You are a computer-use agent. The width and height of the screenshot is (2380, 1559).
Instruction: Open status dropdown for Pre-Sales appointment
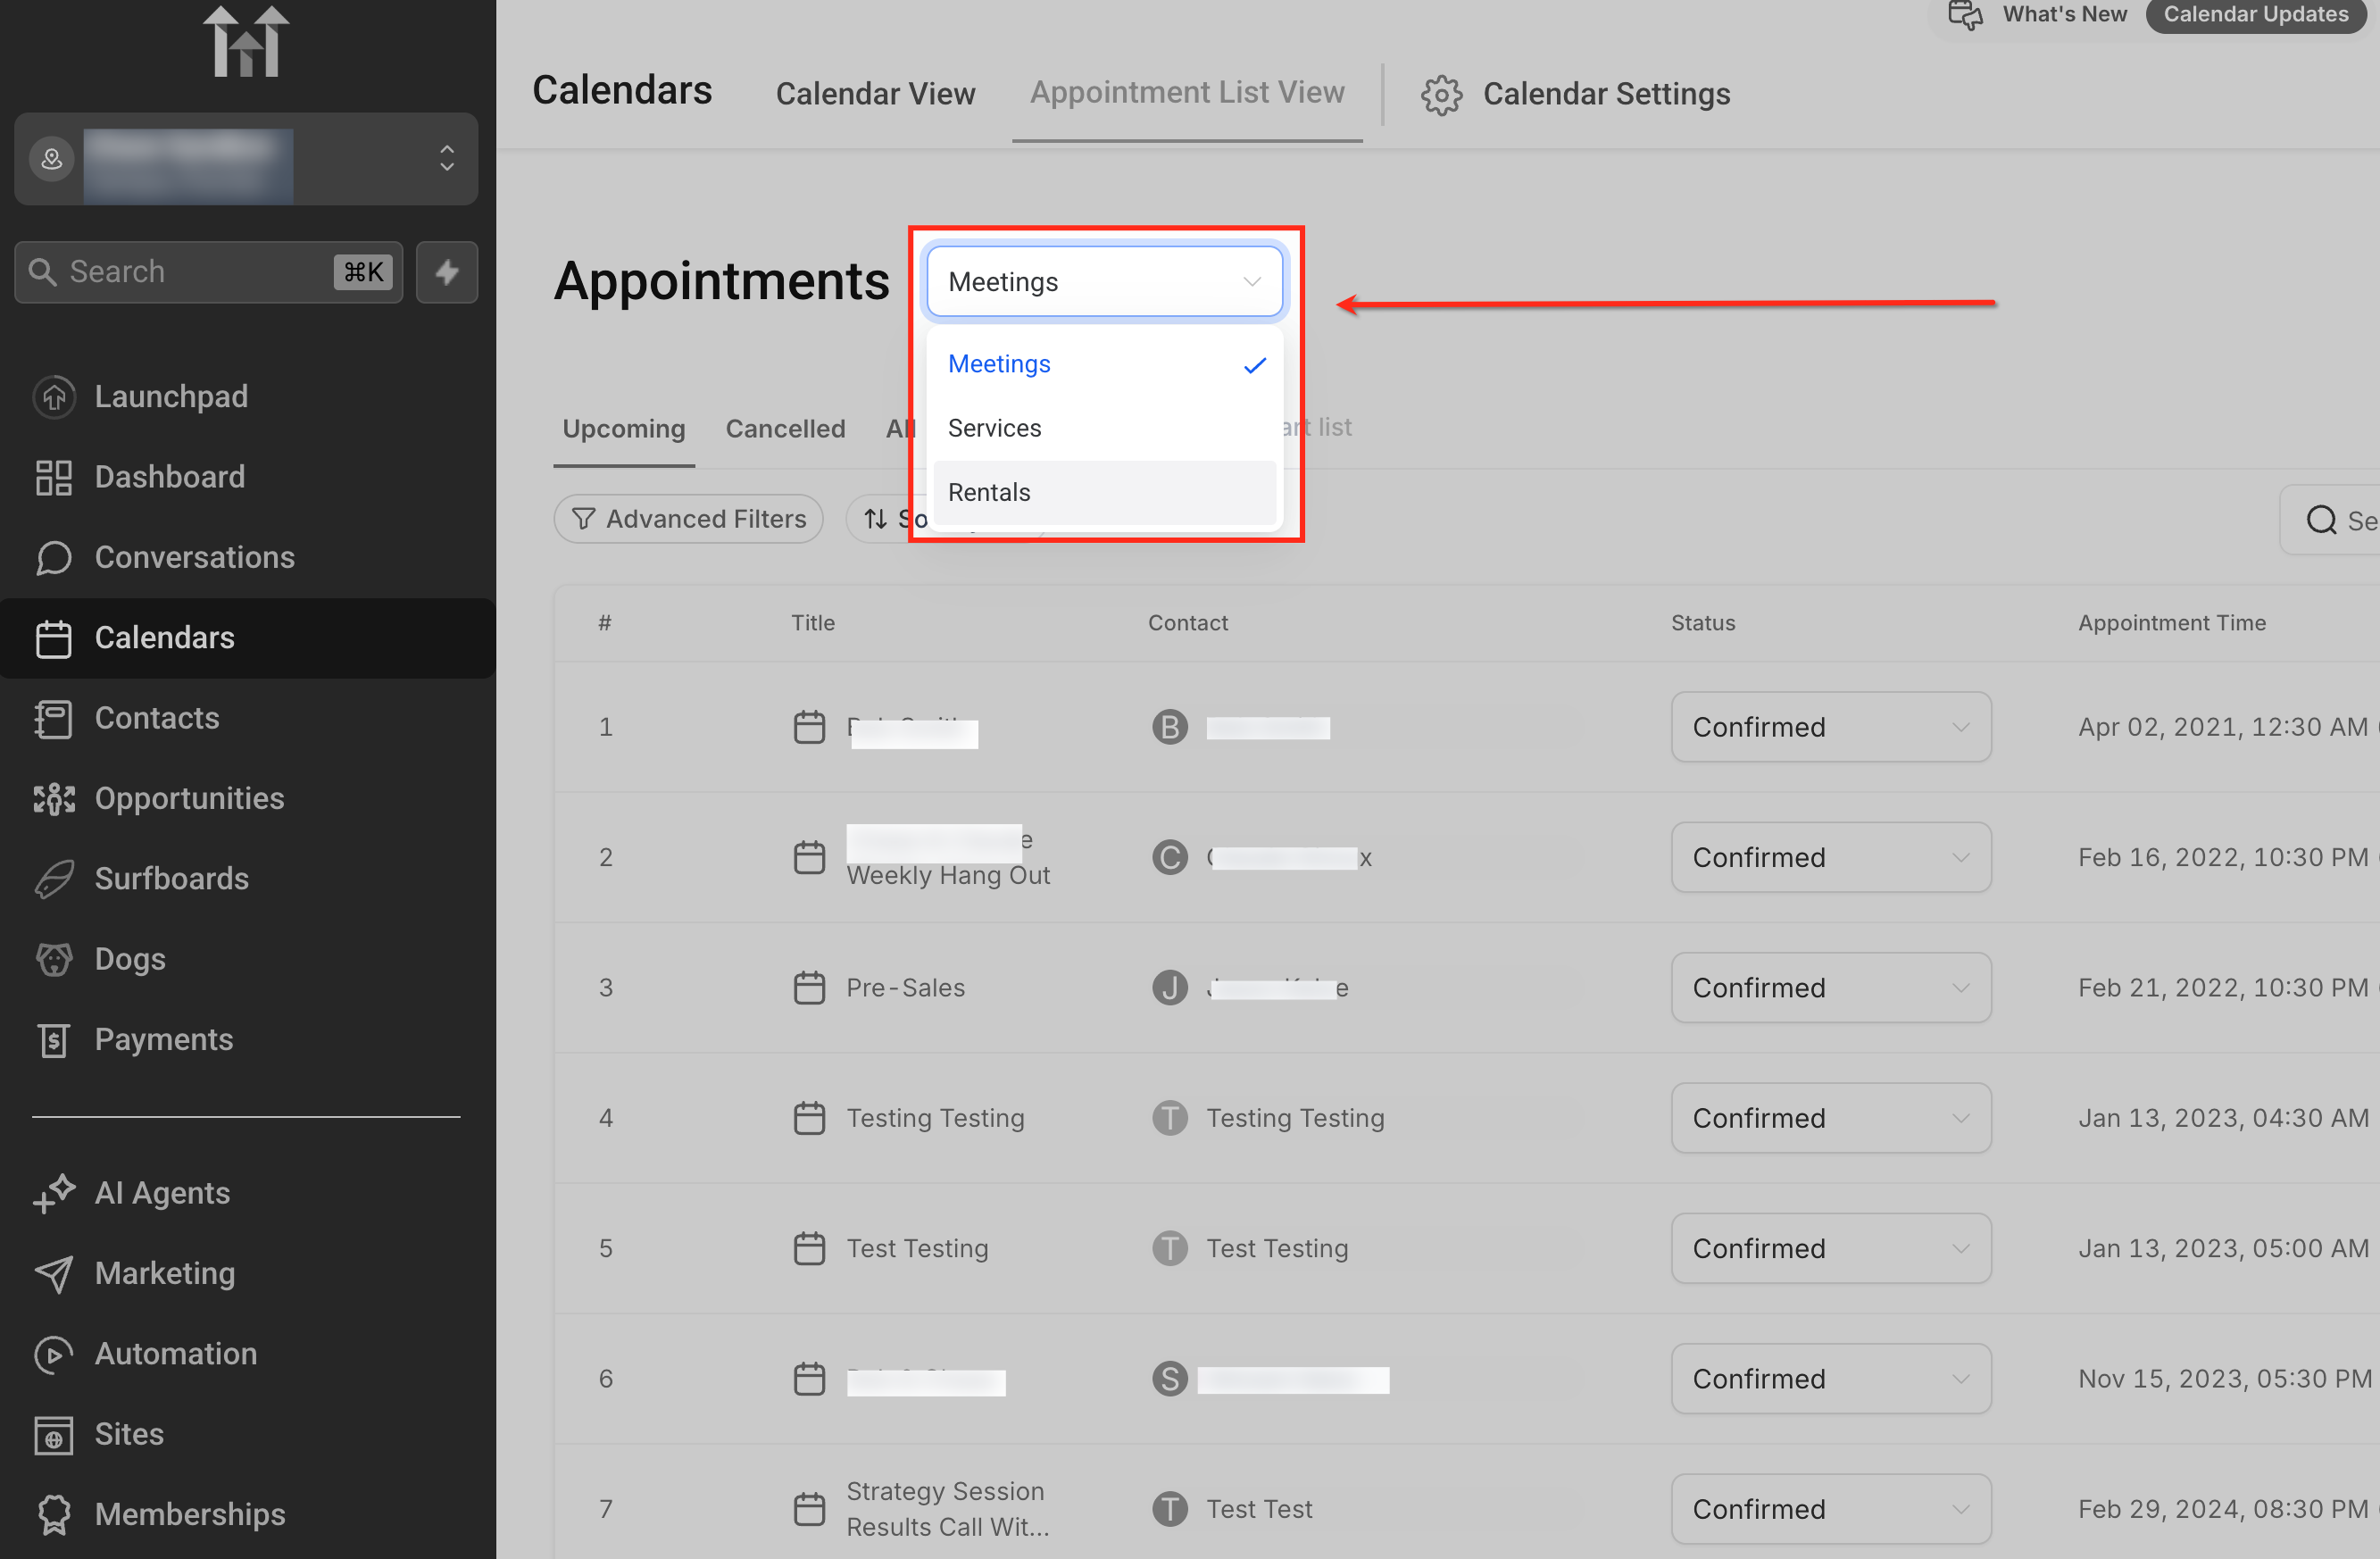1829,988
